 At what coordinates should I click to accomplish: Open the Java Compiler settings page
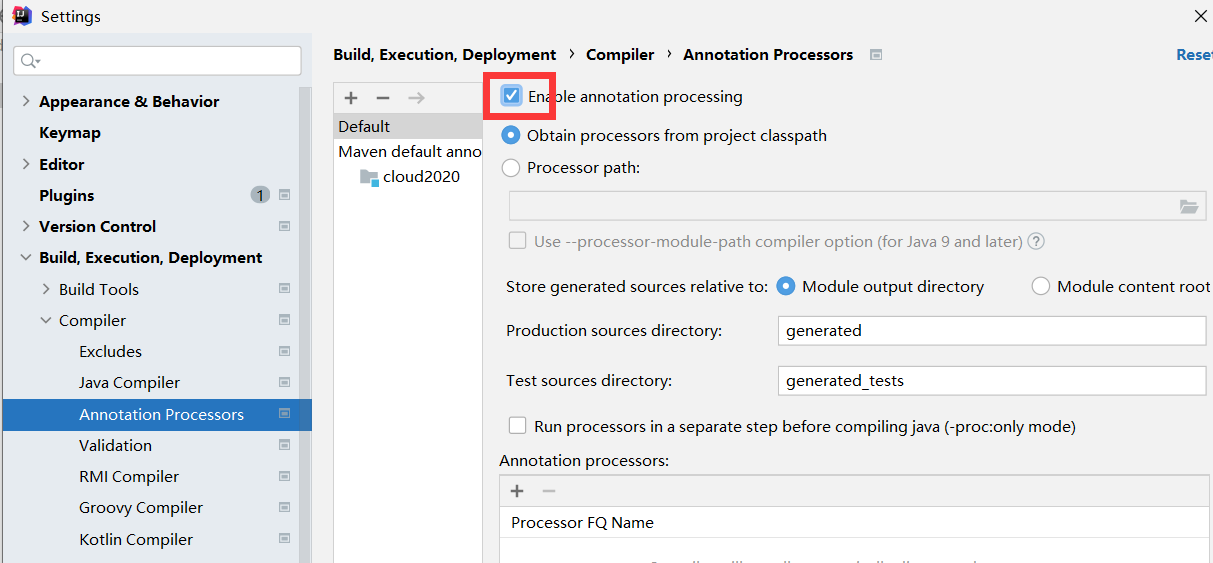coord(129,382)
